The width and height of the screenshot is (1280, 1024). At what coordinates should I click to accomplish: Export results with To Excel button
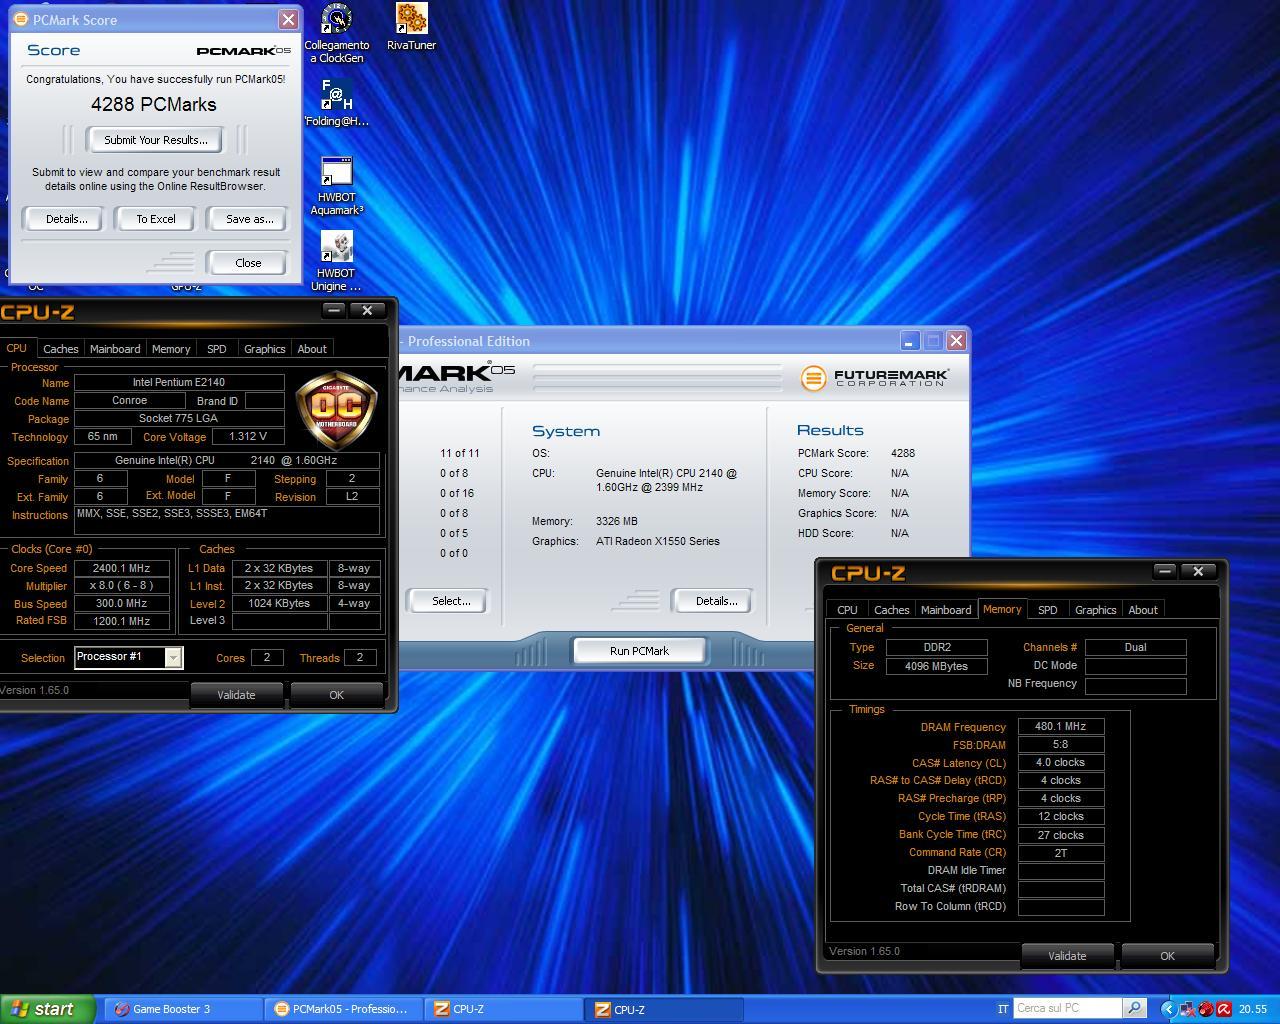[x=155, y=219]
